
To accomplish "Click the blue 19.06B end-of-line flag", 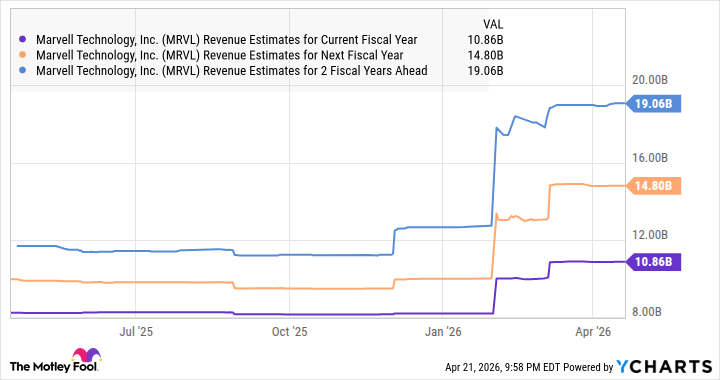I will (653, 104).
